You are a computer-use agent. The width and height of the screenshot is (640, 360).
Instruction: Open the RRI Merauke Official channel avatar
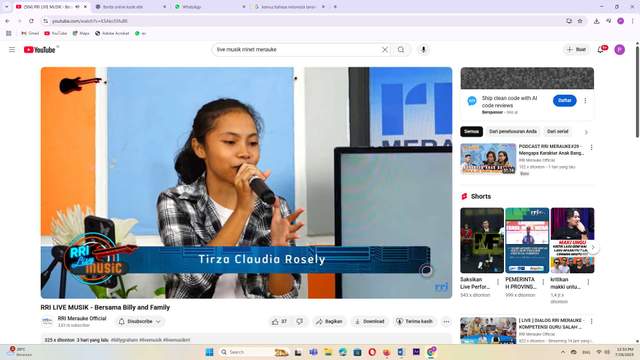point(47,322)
